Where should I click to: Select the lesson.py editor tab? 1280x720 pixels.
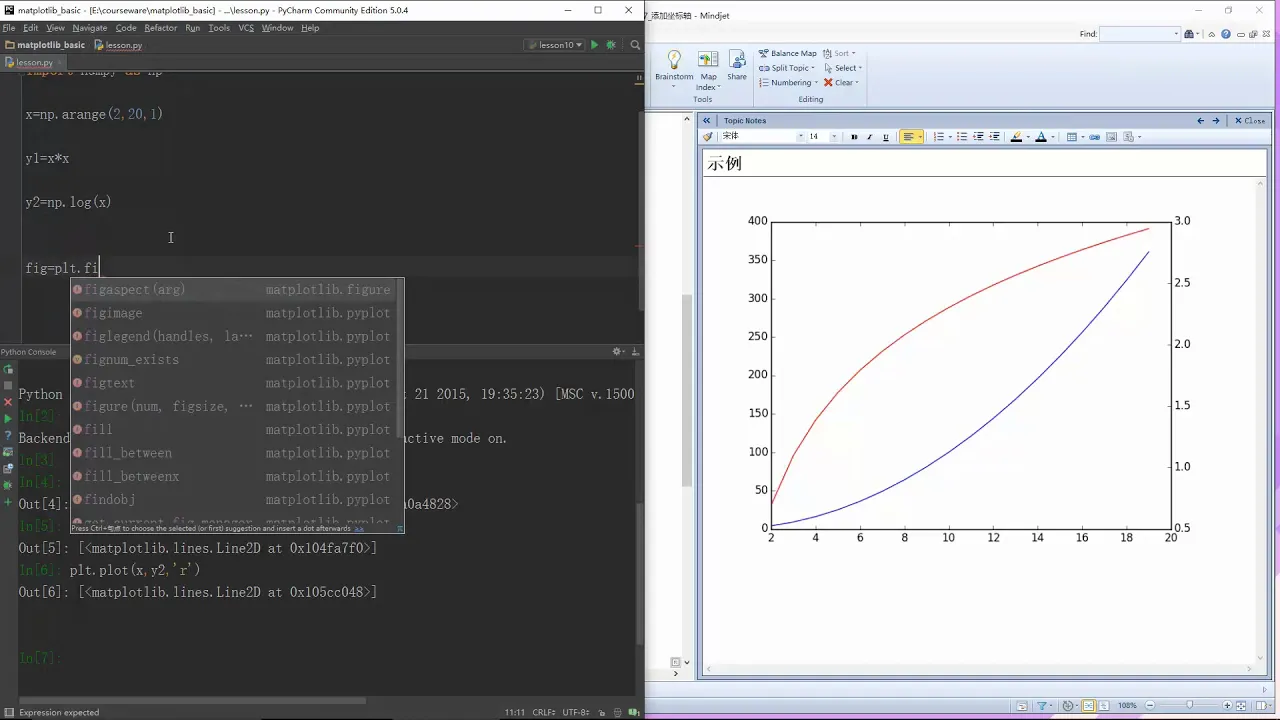point(34,62)
